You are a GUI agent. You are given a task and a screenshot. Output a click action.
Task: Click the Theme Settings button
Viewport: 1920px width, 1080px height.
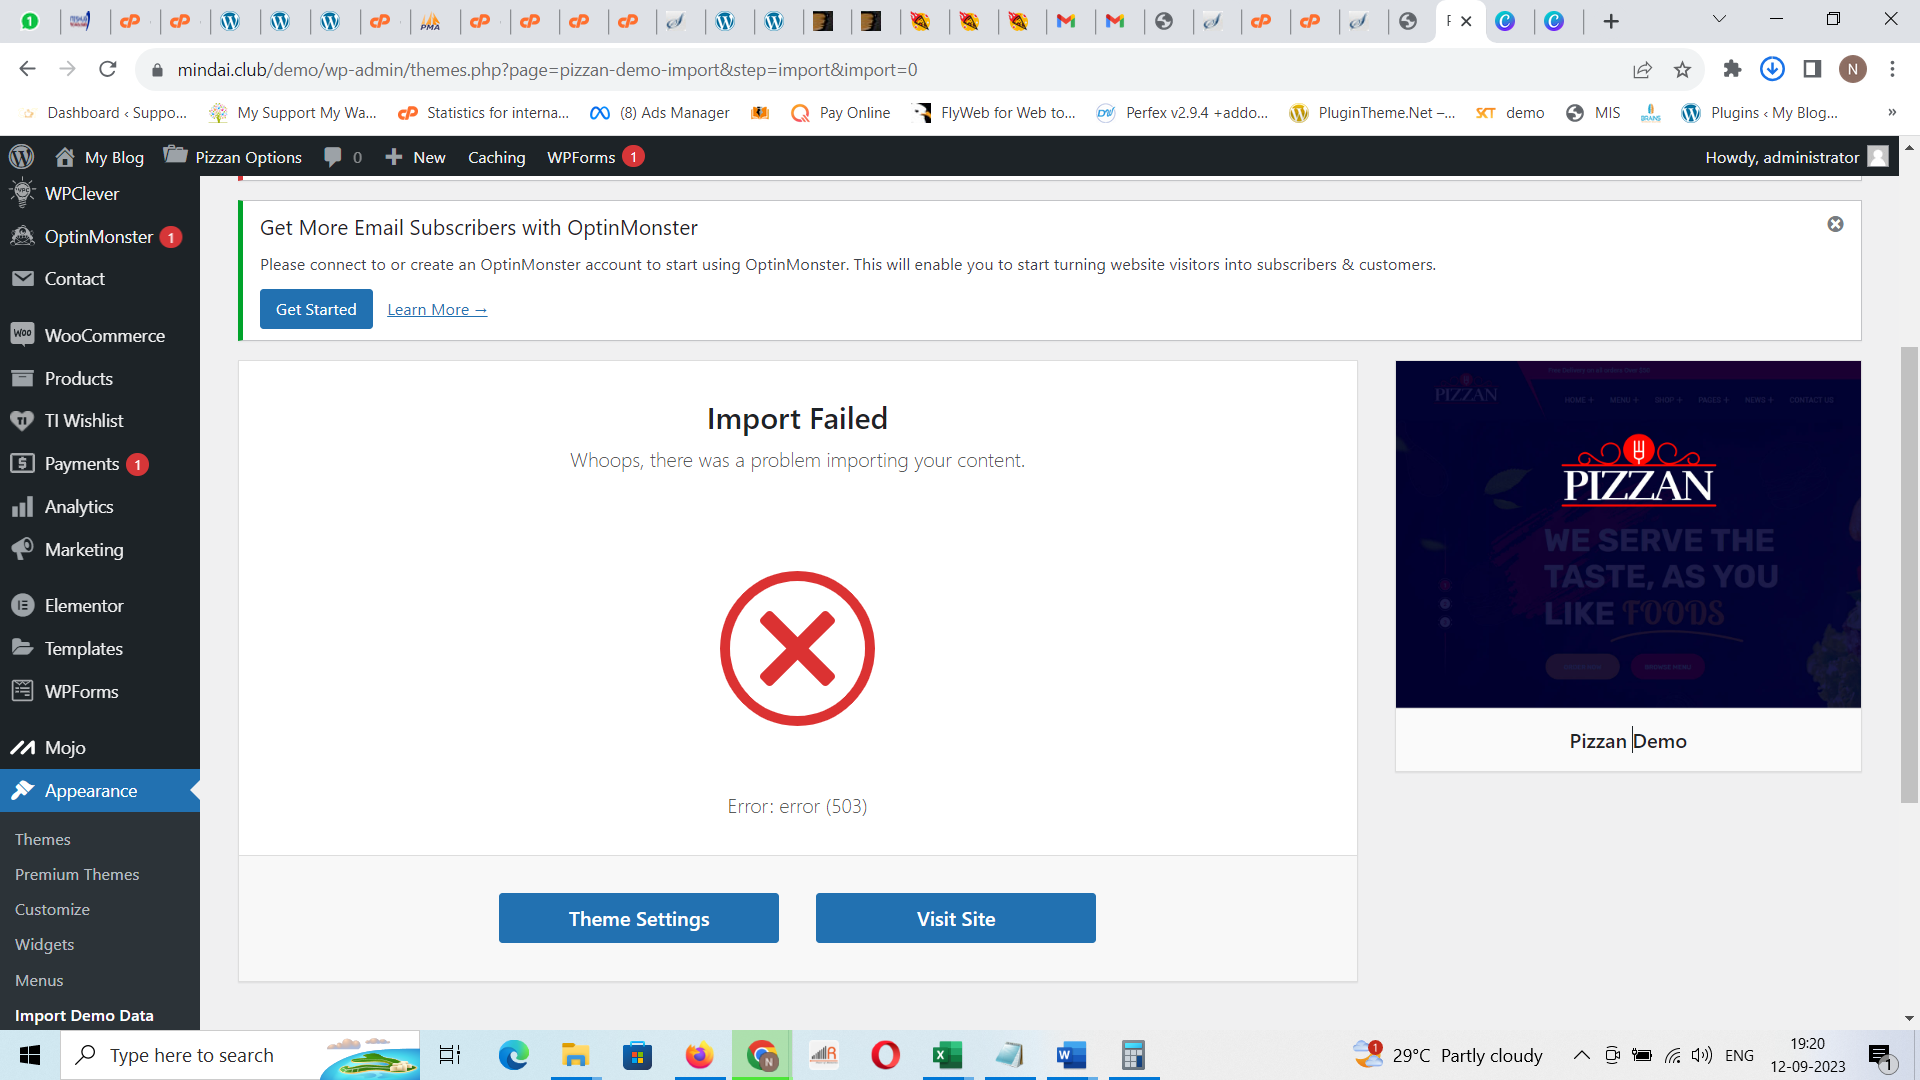pyautogui.click(x=639, y=918)
